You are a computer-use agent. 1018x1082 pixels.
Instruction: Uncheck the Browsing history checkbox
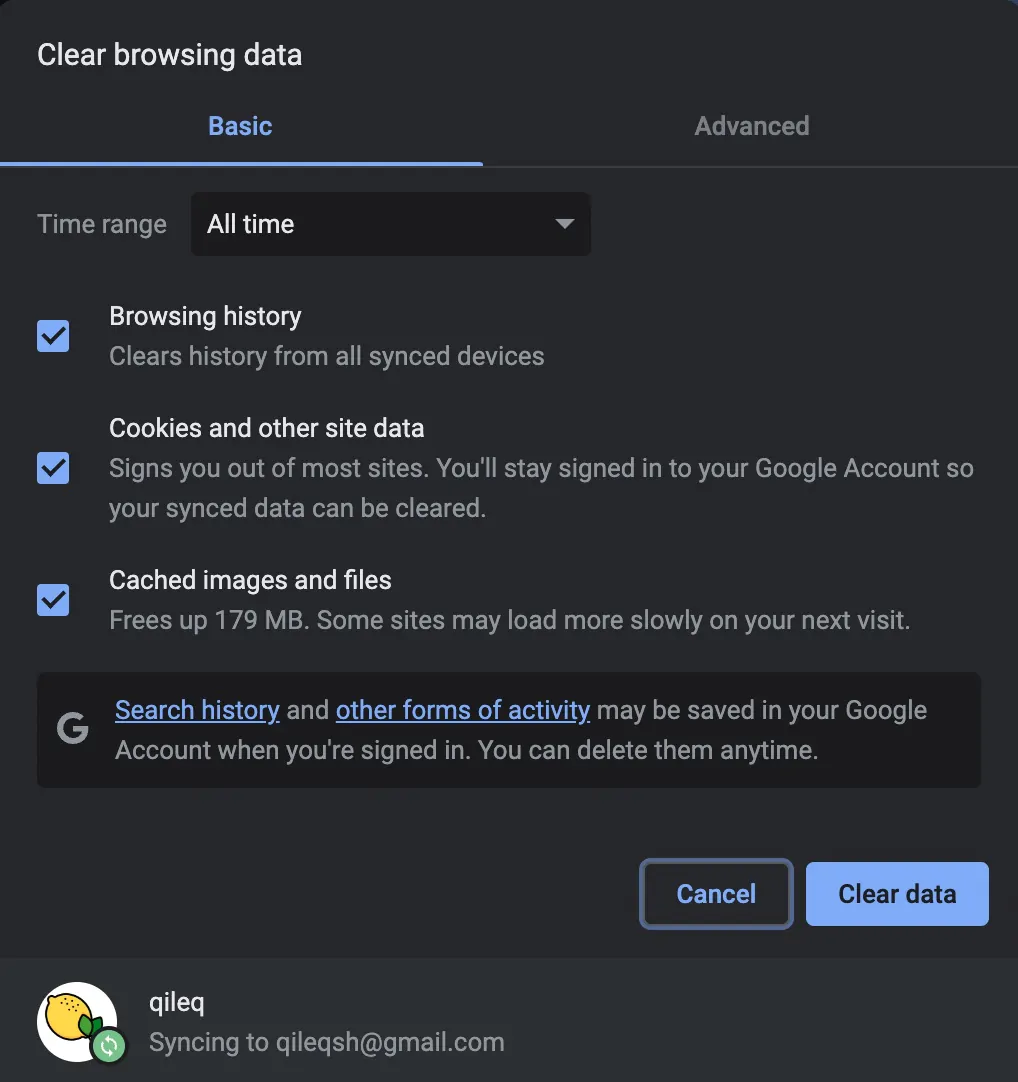pos(53,336)
